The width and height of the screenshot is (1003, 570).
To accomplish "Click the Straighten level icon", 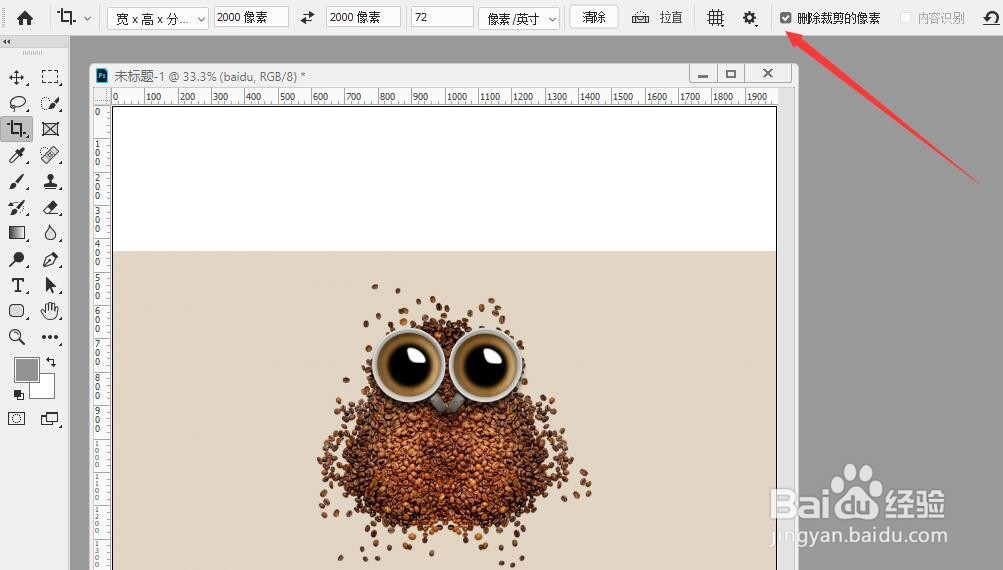I will click(640, 18).
